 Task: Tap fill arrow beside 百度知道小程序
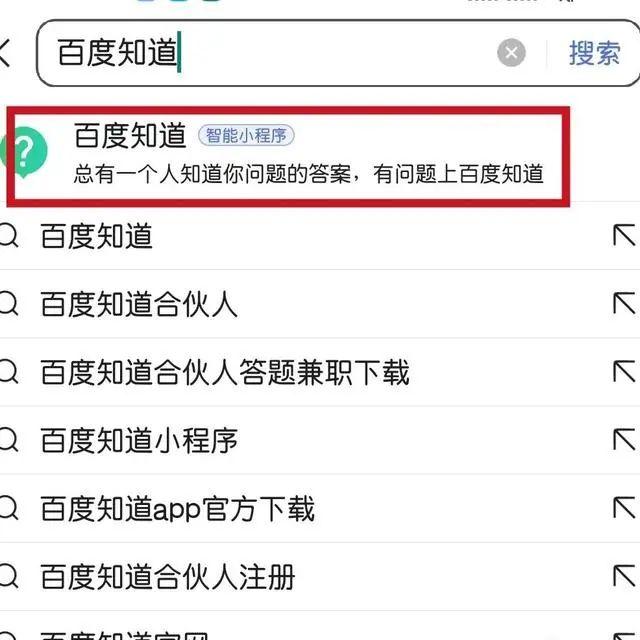(624, 440)
